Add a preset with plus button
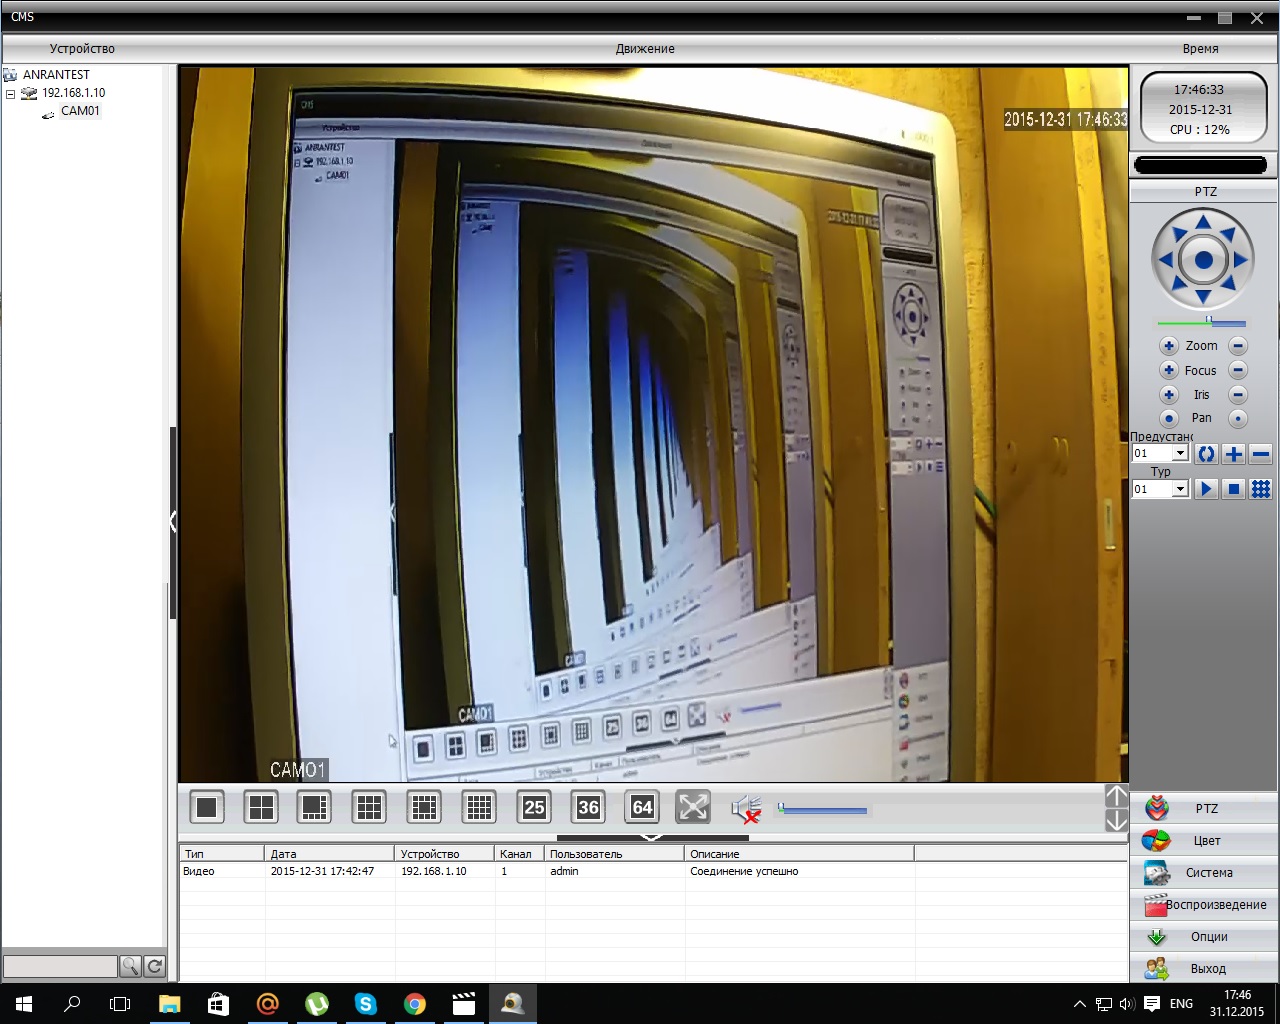The width and height of the screenshot is (1280, 1024). click(1234, 454)
